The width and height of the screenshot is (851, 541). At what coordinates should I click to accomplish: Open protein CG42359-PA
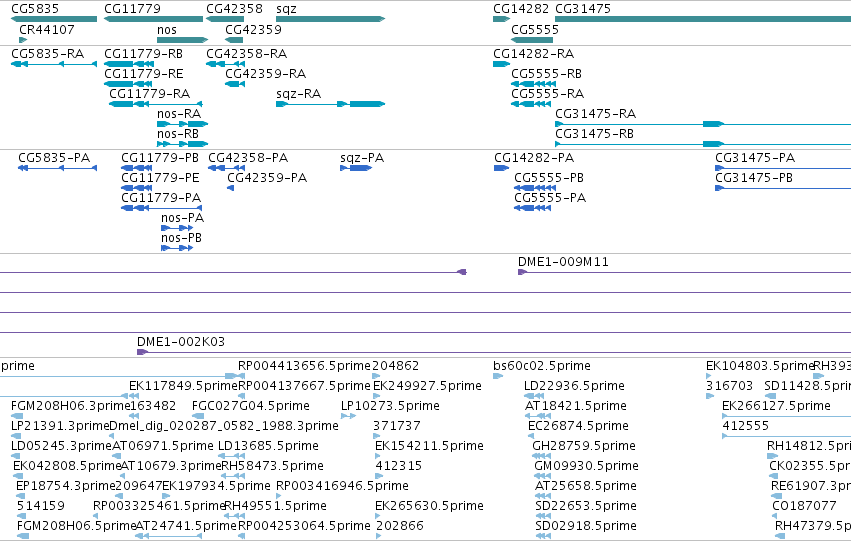click(x=267, y=178)
